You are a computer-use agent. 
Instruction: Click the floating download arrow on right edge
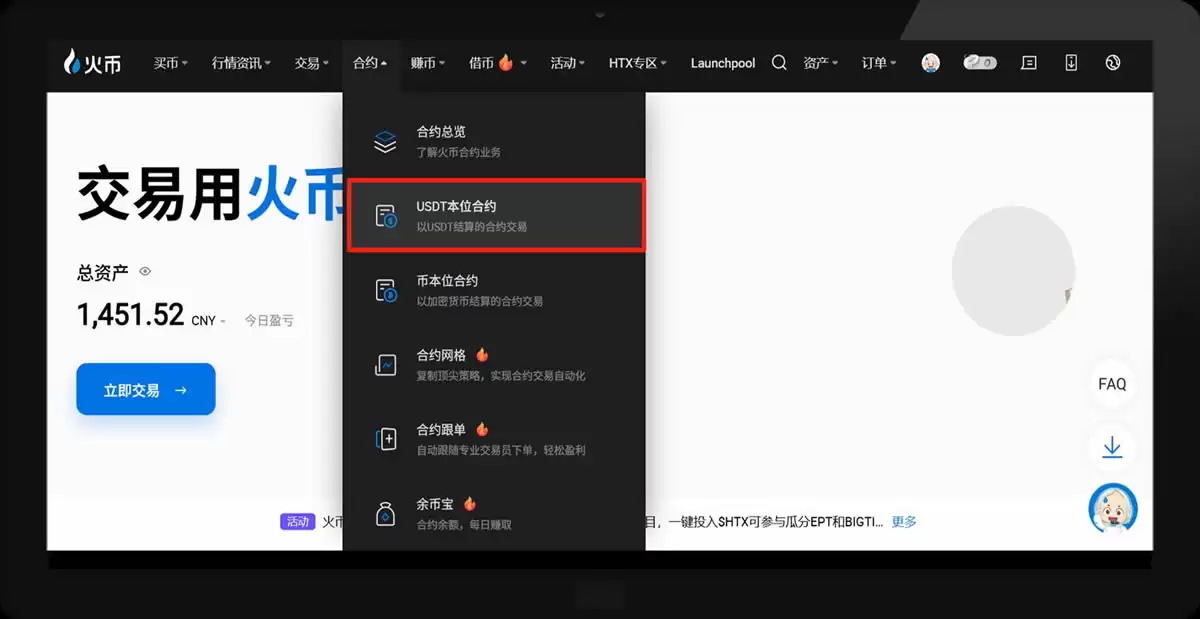click(1113, 448)
